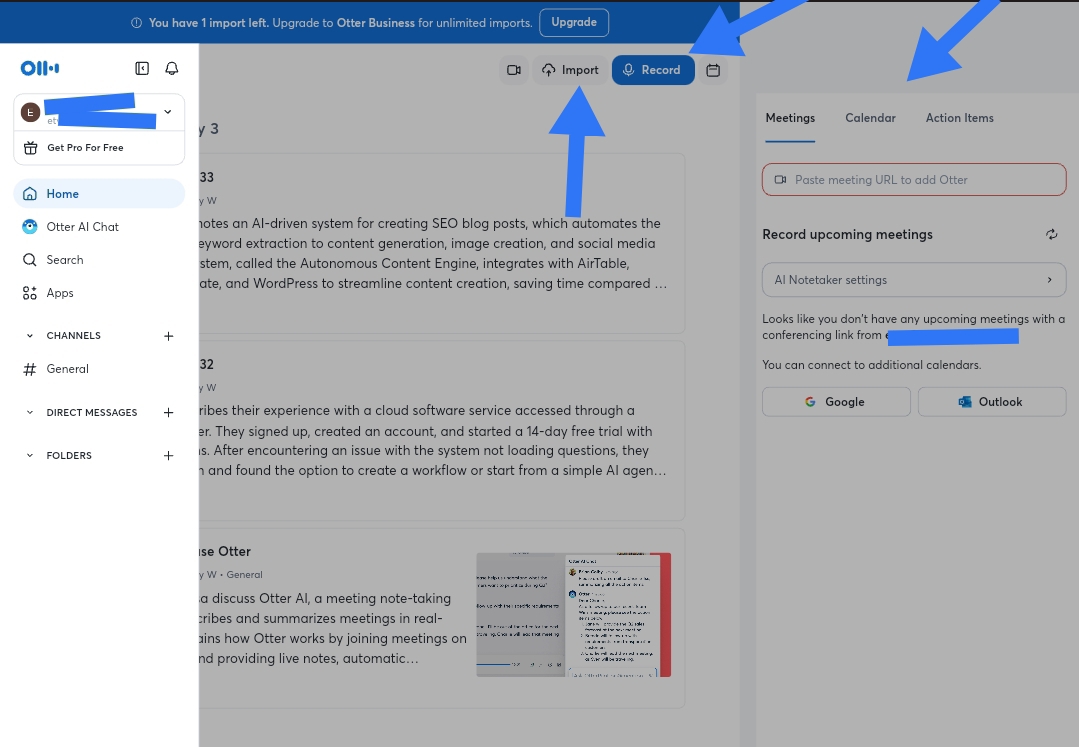Collapse the CHANNELS section chevron
The height and width of the screenshot is (747, 1079).
[30, 336]
